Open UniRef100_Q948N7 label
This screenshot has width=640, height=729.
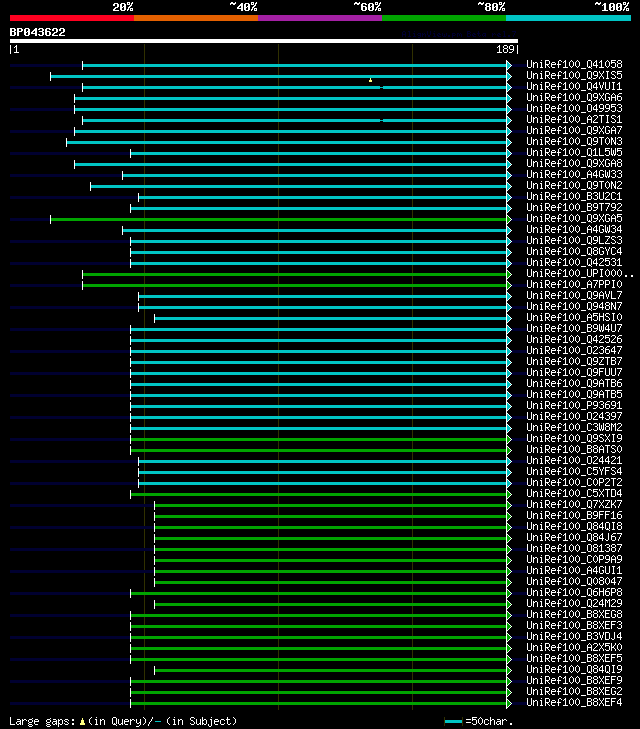pos(574,306)
